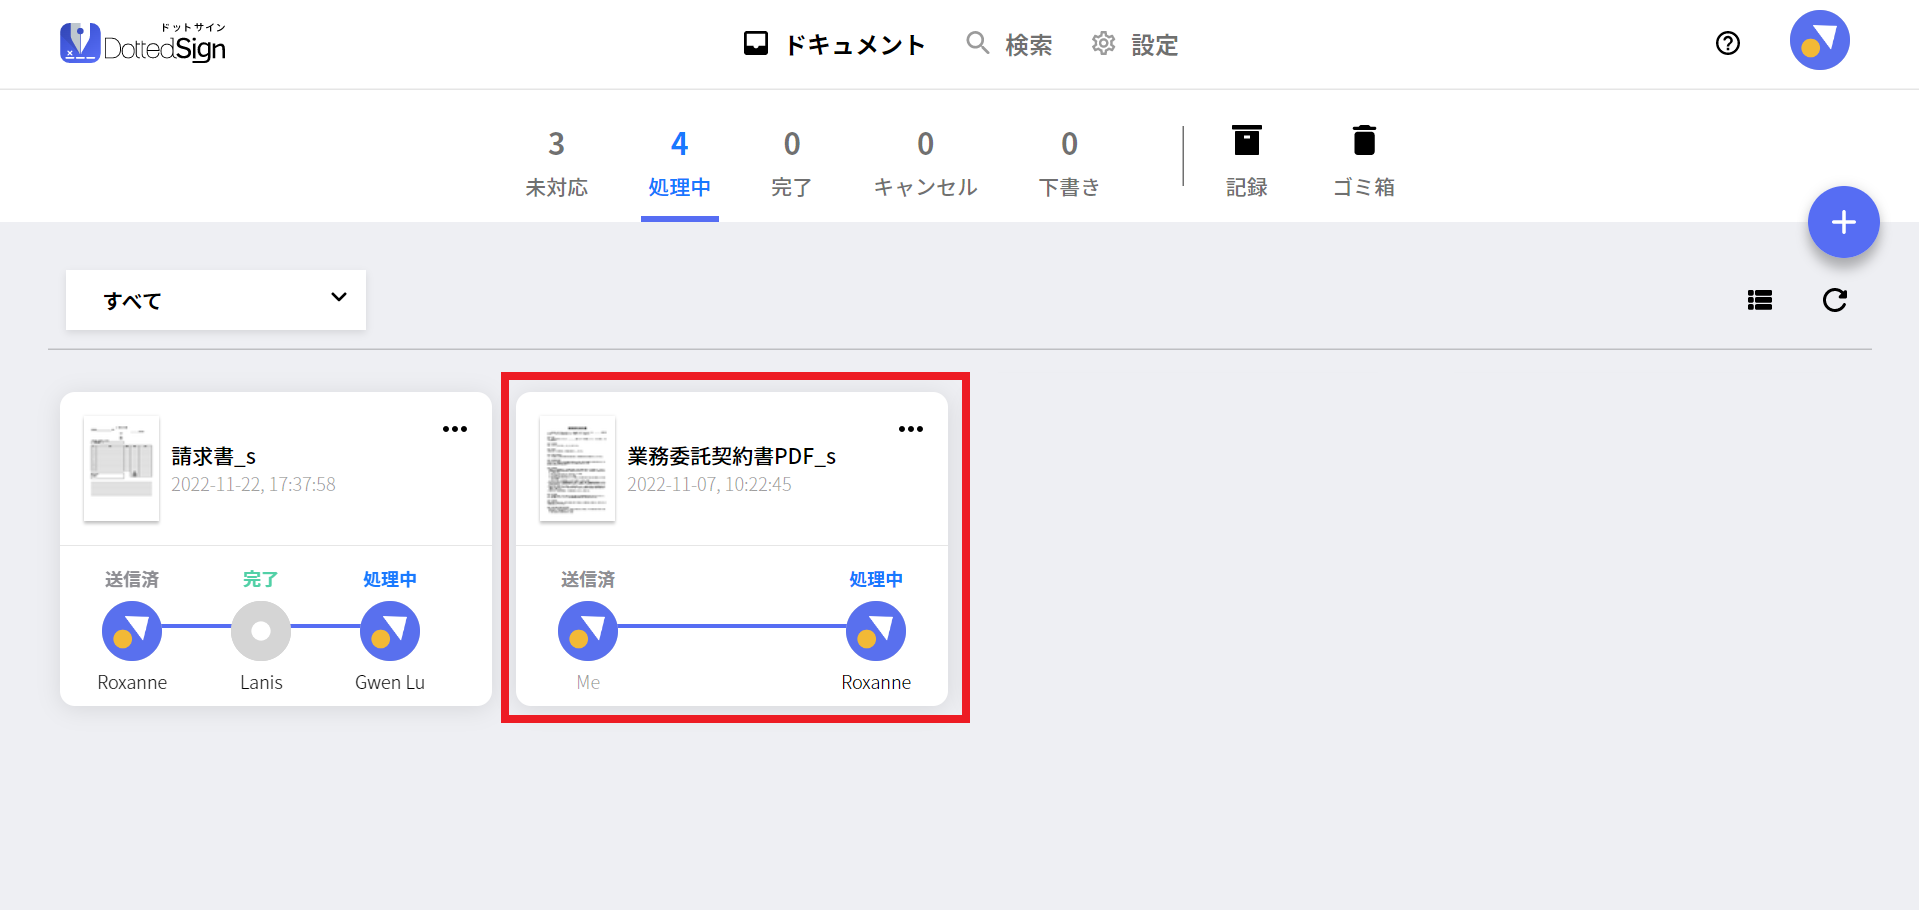
Task: Click the 業務委託契約書PDF_s document title
Action: click(x=732, y=456)
